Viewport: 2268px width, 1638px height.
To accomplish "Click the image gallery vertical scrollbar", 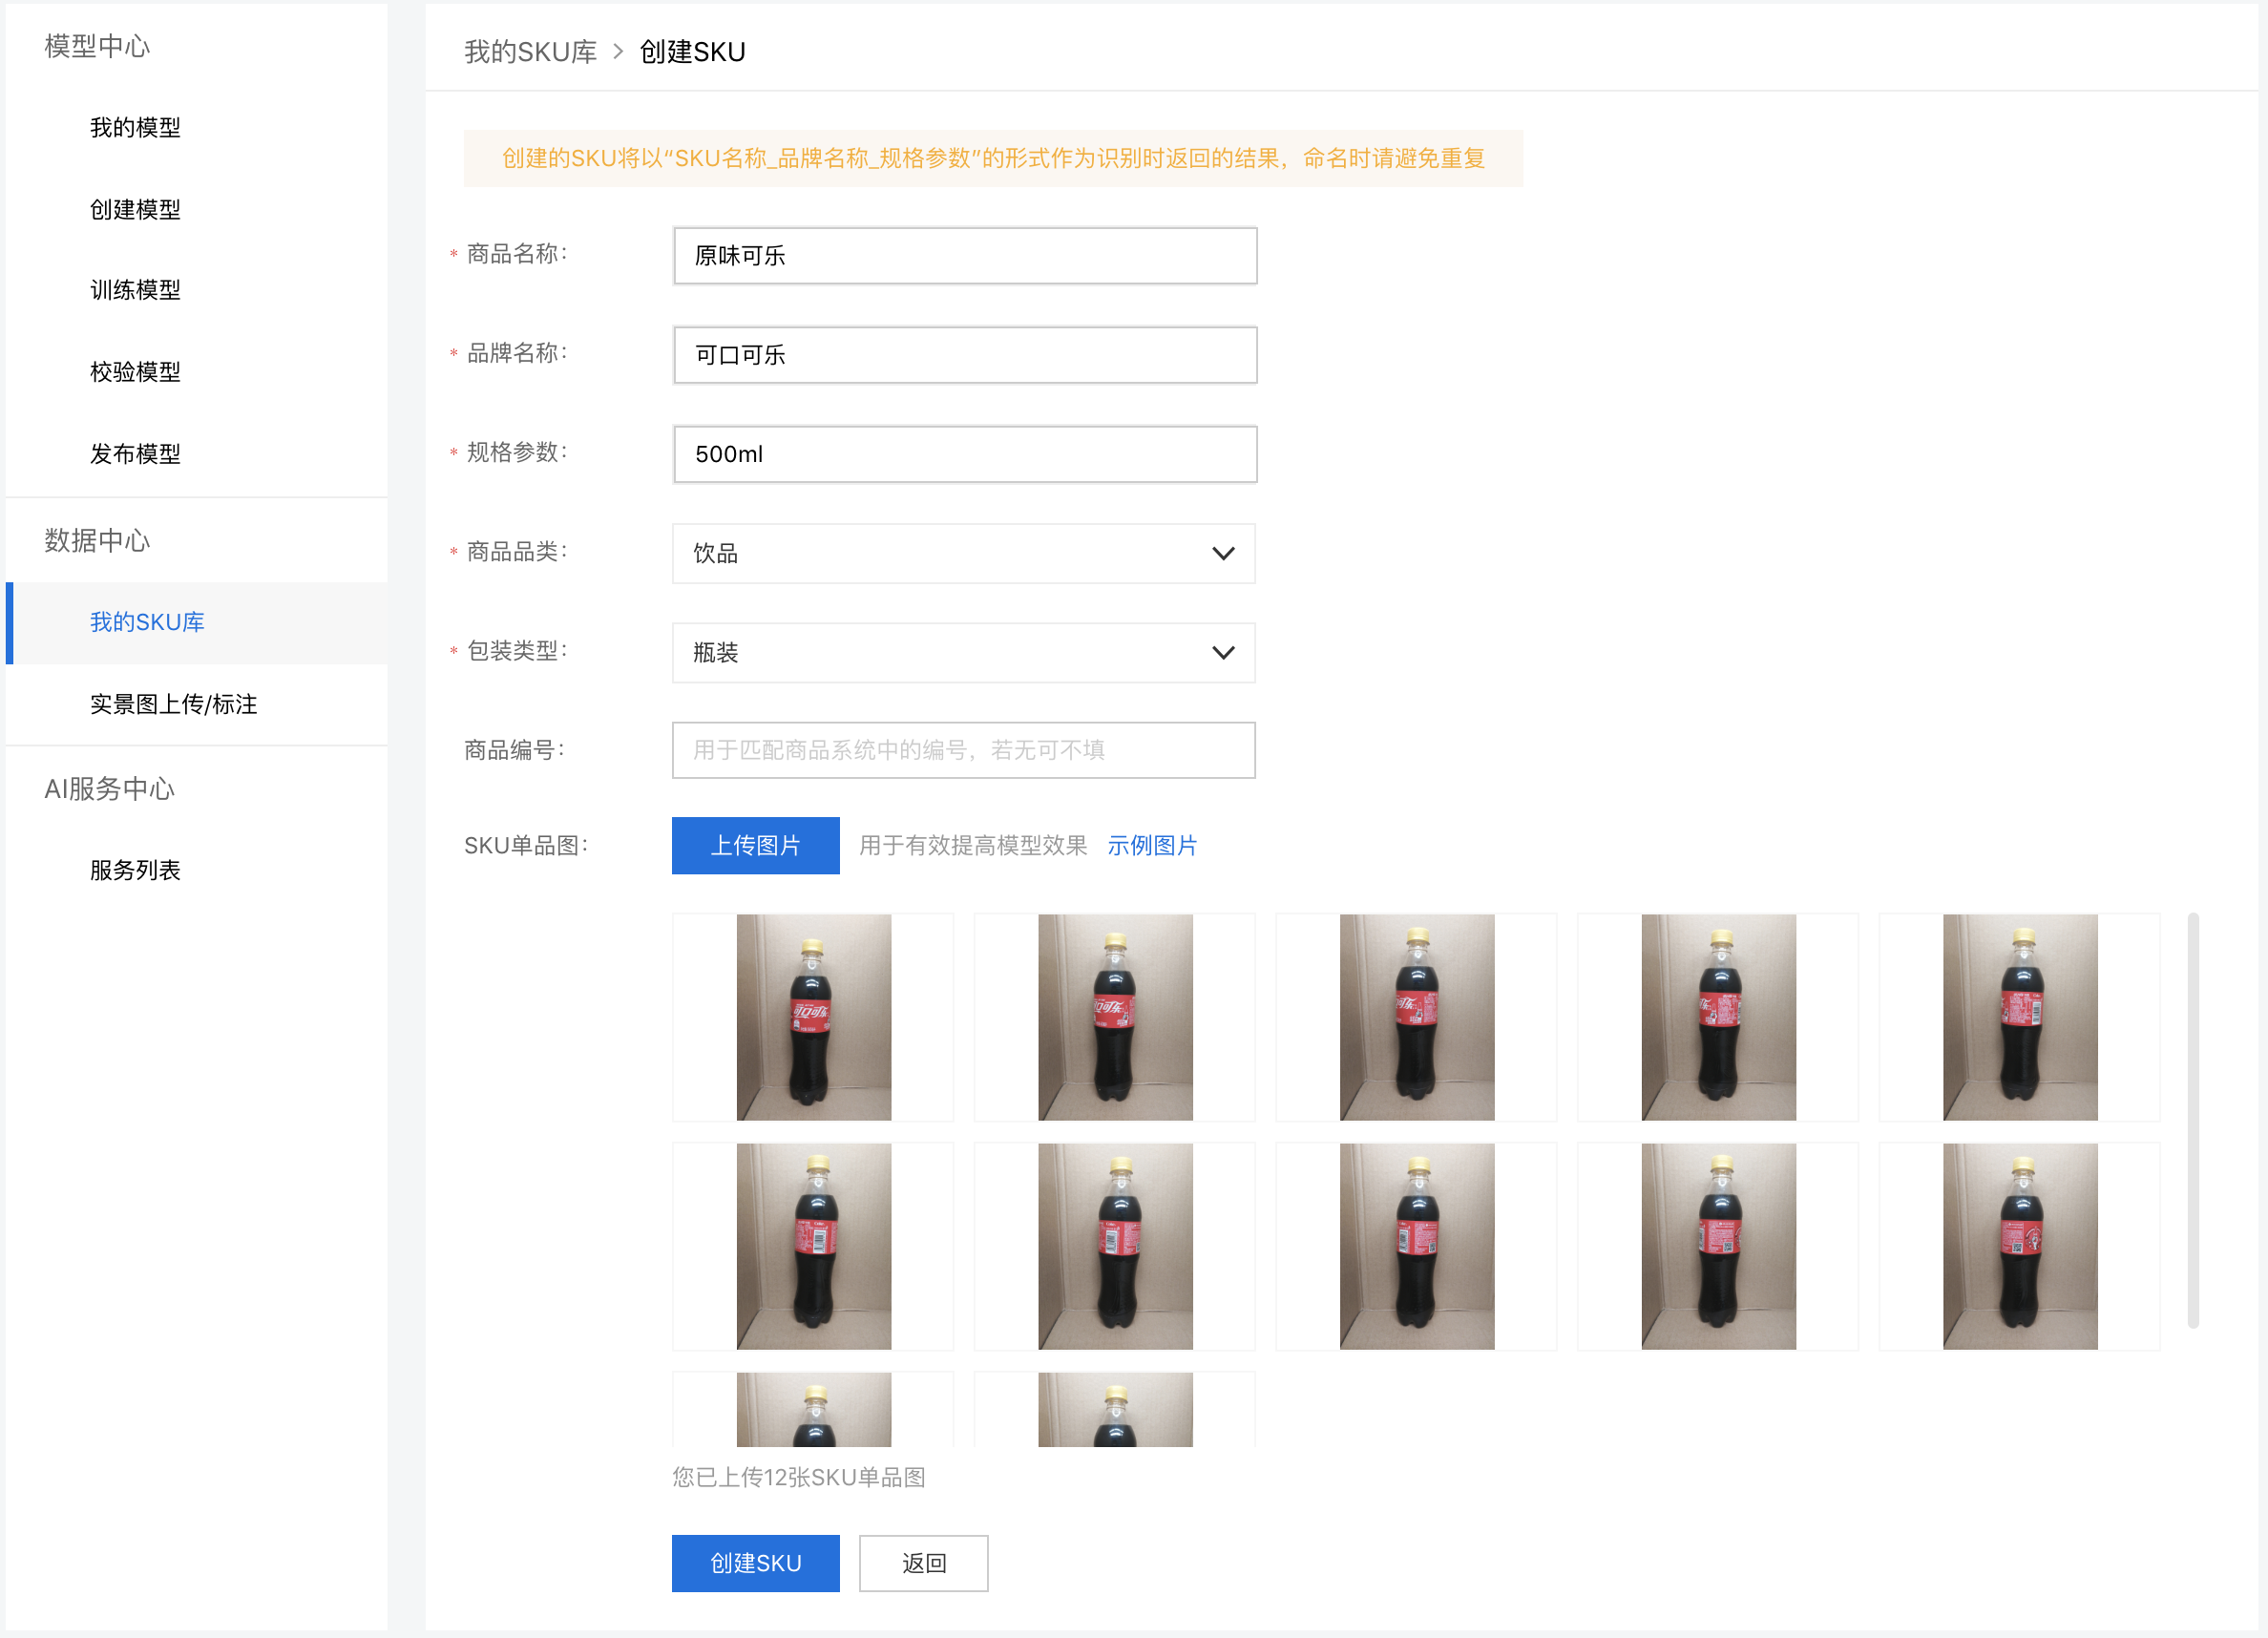I will (x=2193, y=1120).
